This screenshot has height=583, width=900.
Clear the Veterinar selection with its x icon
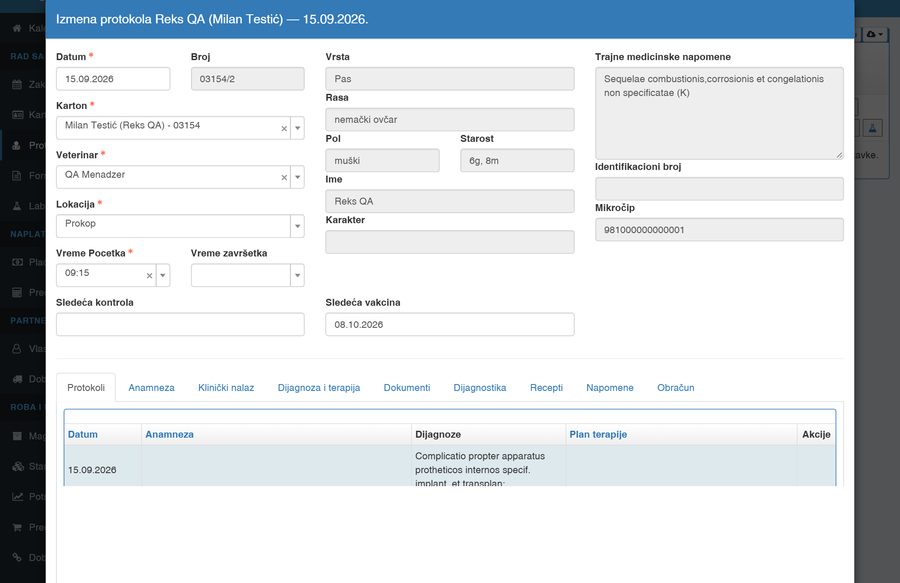point(284,178)
